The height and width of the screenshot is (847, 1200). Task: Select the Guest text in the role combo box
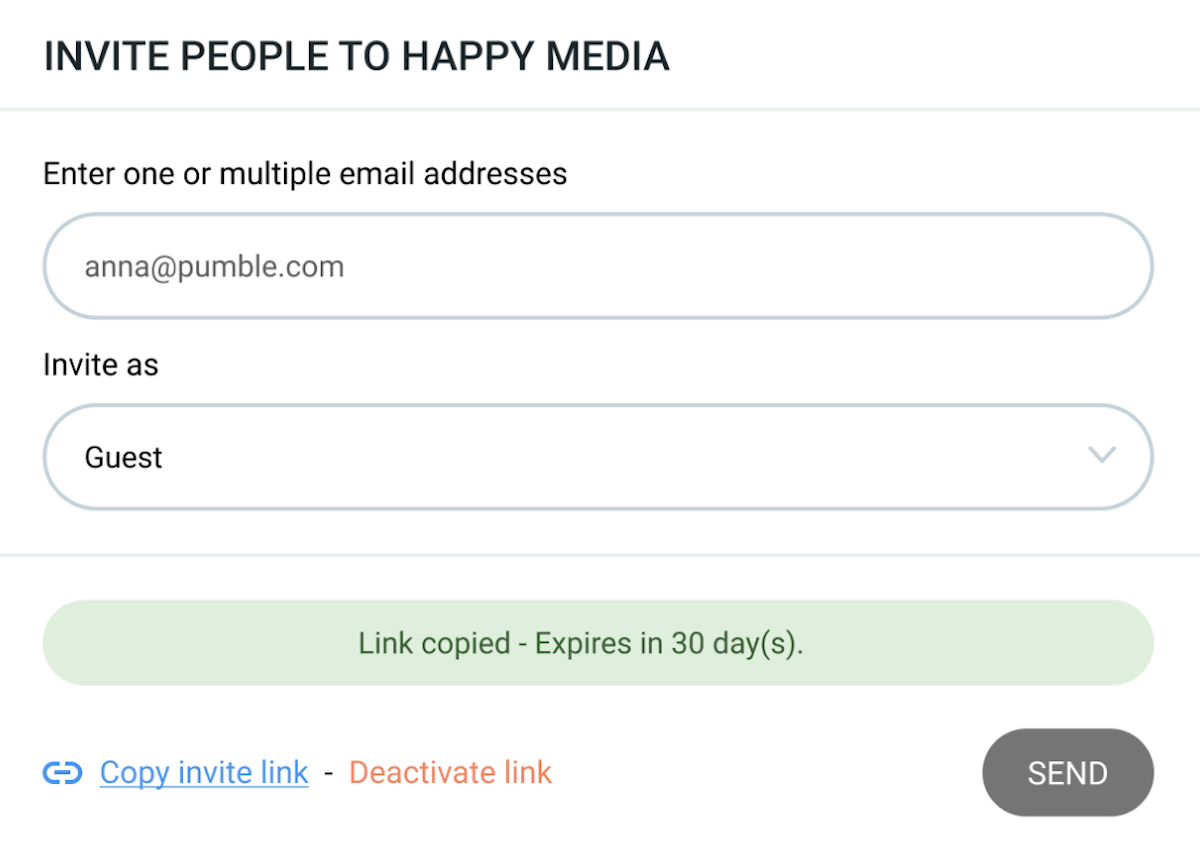(124, 457)
